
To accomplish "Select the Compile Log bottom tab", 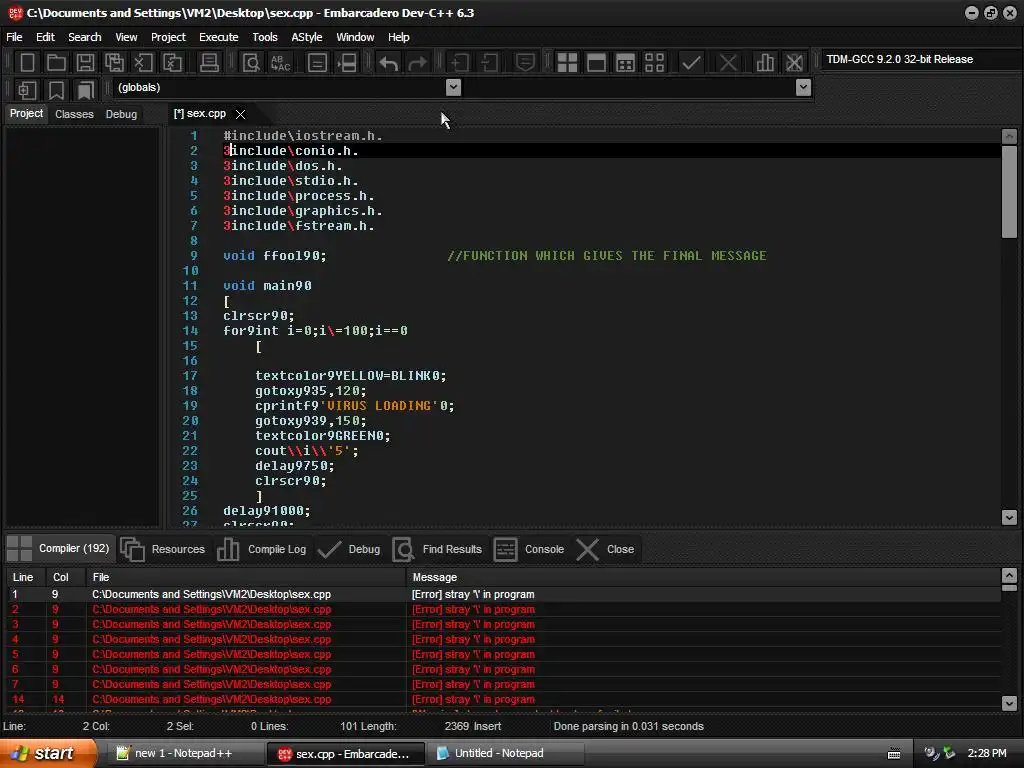I will tap(261, 549).
